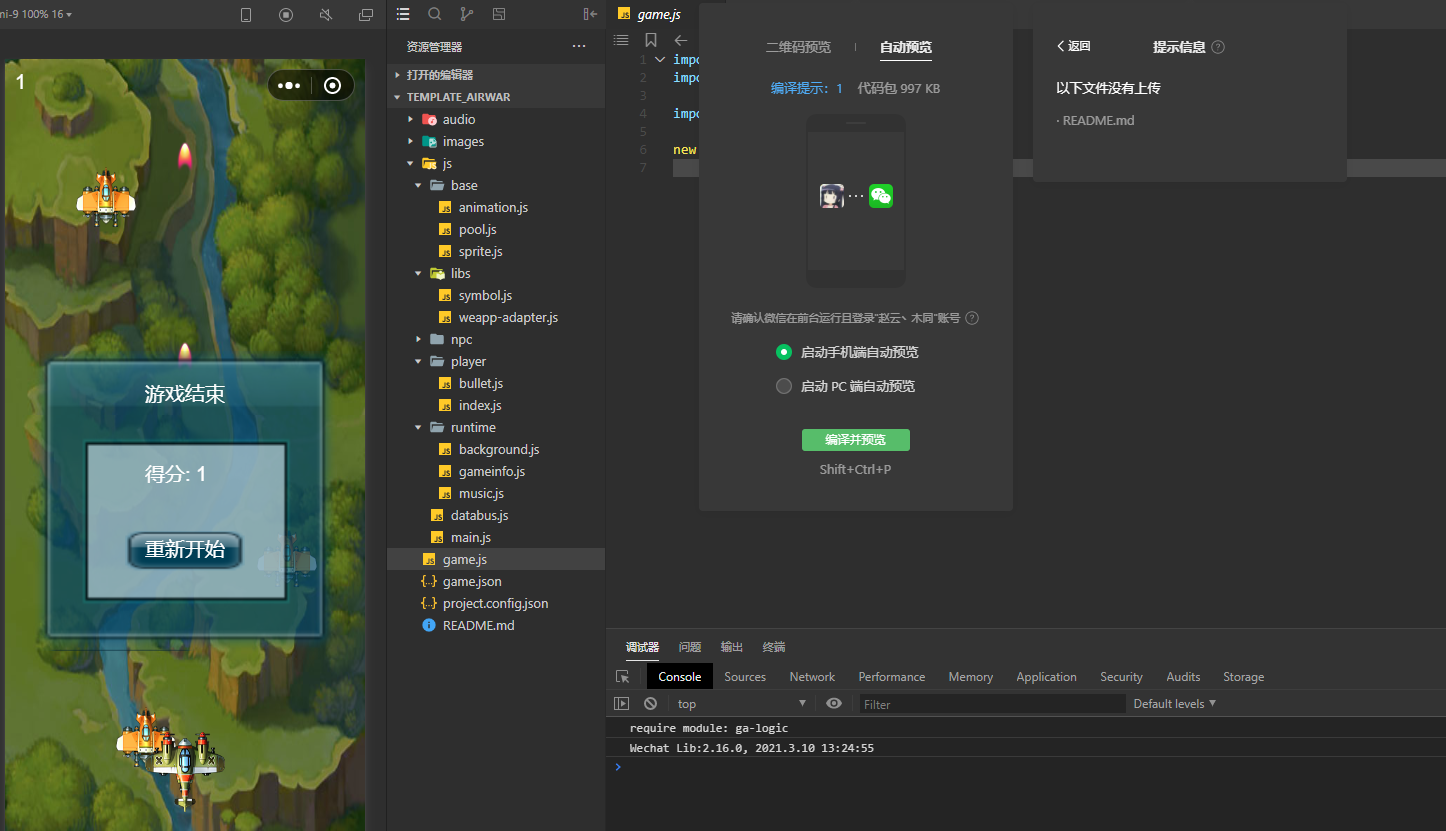Screen dimensions: 1446x831
Task: Expand the npc folder
Action: pos(418,339)
